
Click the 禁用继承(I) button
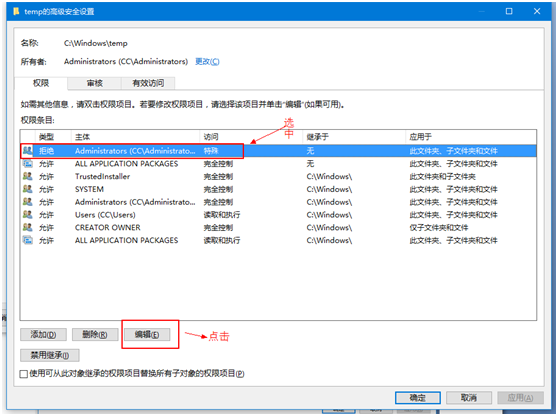click(49, 355)
